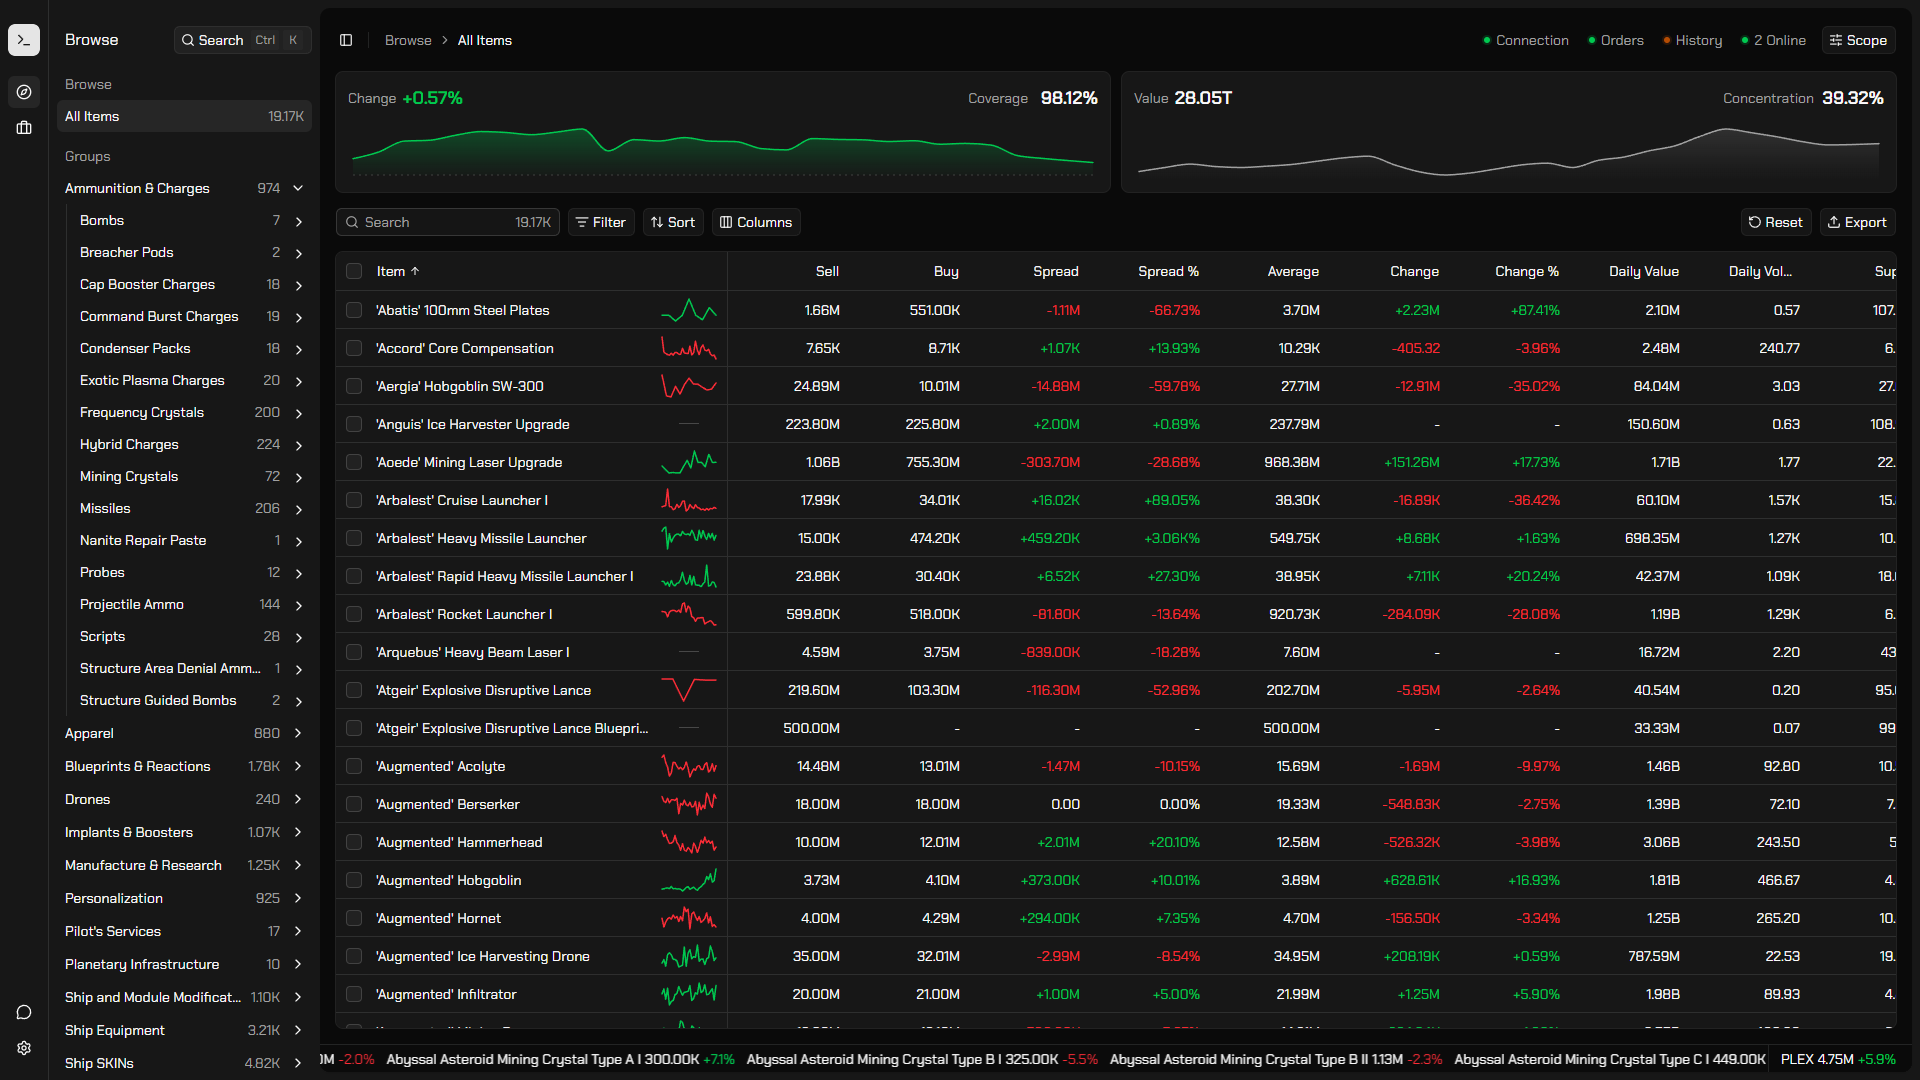
Task: Check the 'Abatis' 100mm Steel Plates row
Action: pos(354,310)
